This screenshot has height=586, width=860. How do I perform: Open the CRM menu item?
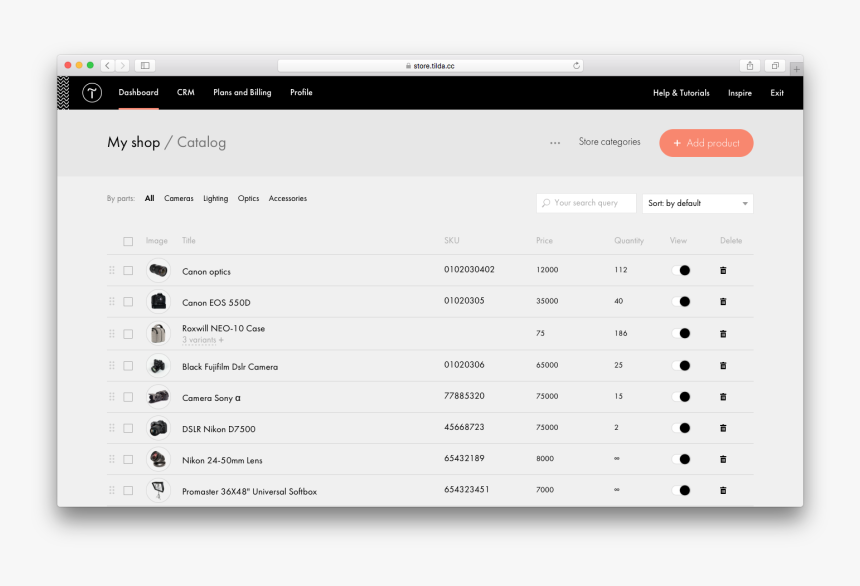[x=185, y=92]
